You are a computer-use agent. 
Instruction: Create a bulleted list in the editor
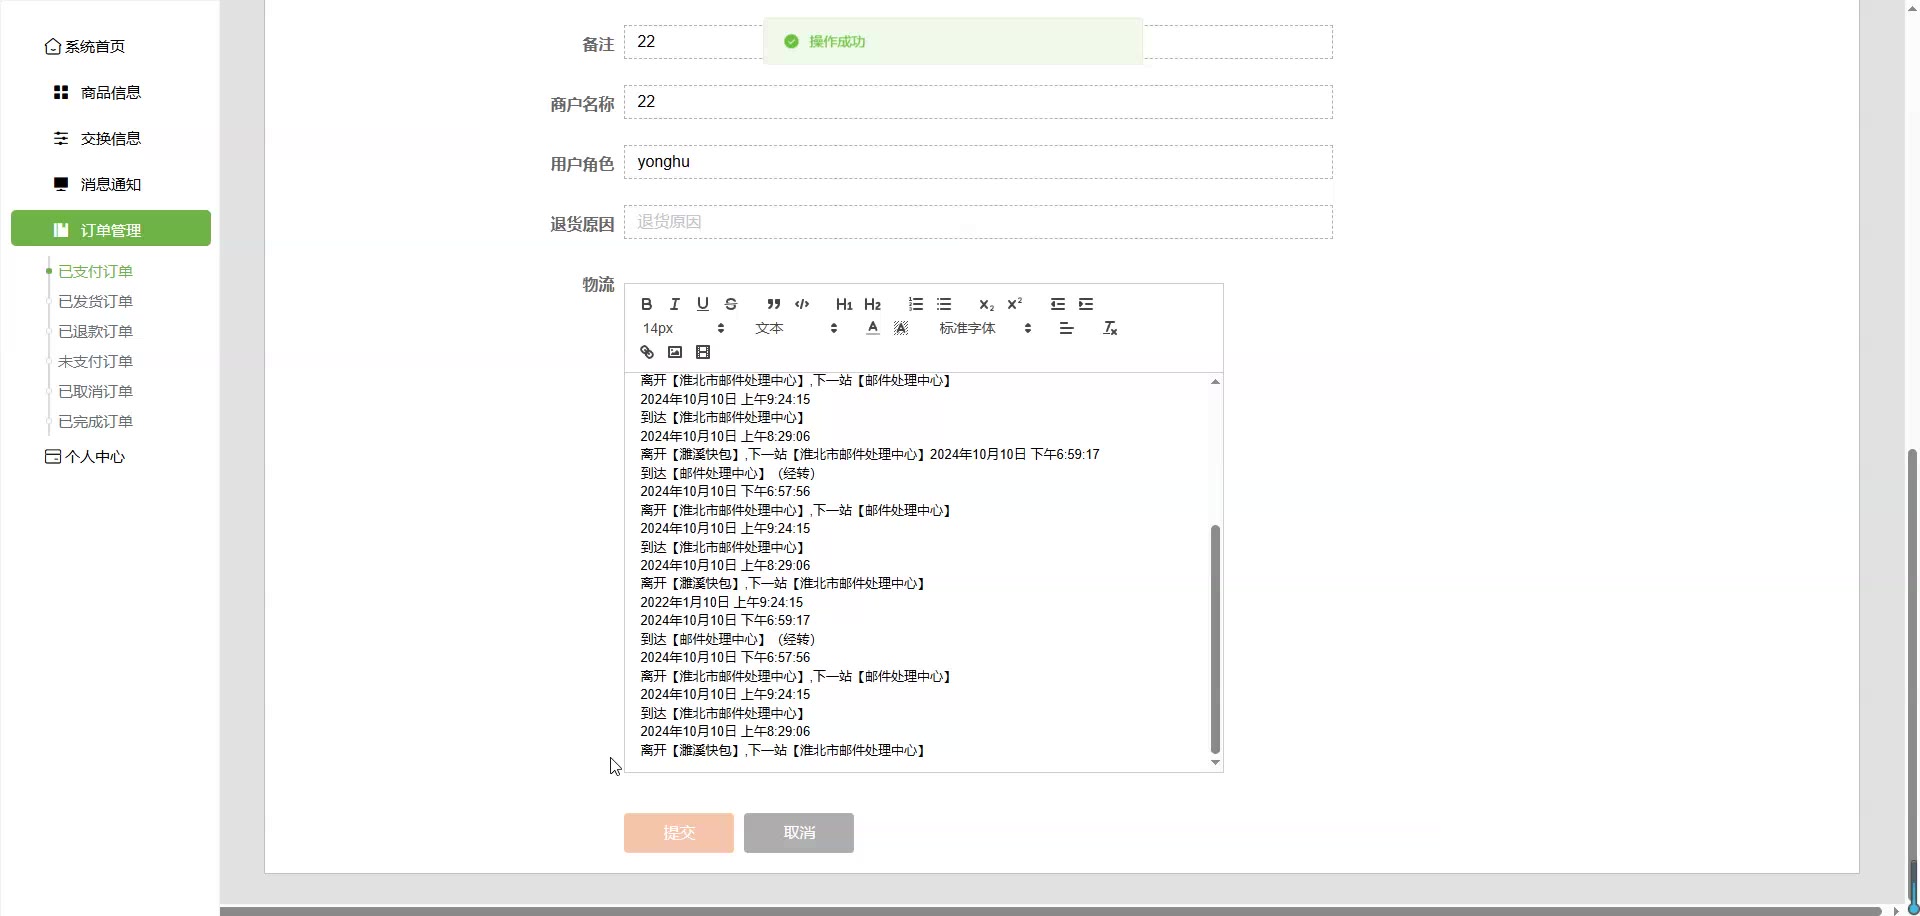944,304
